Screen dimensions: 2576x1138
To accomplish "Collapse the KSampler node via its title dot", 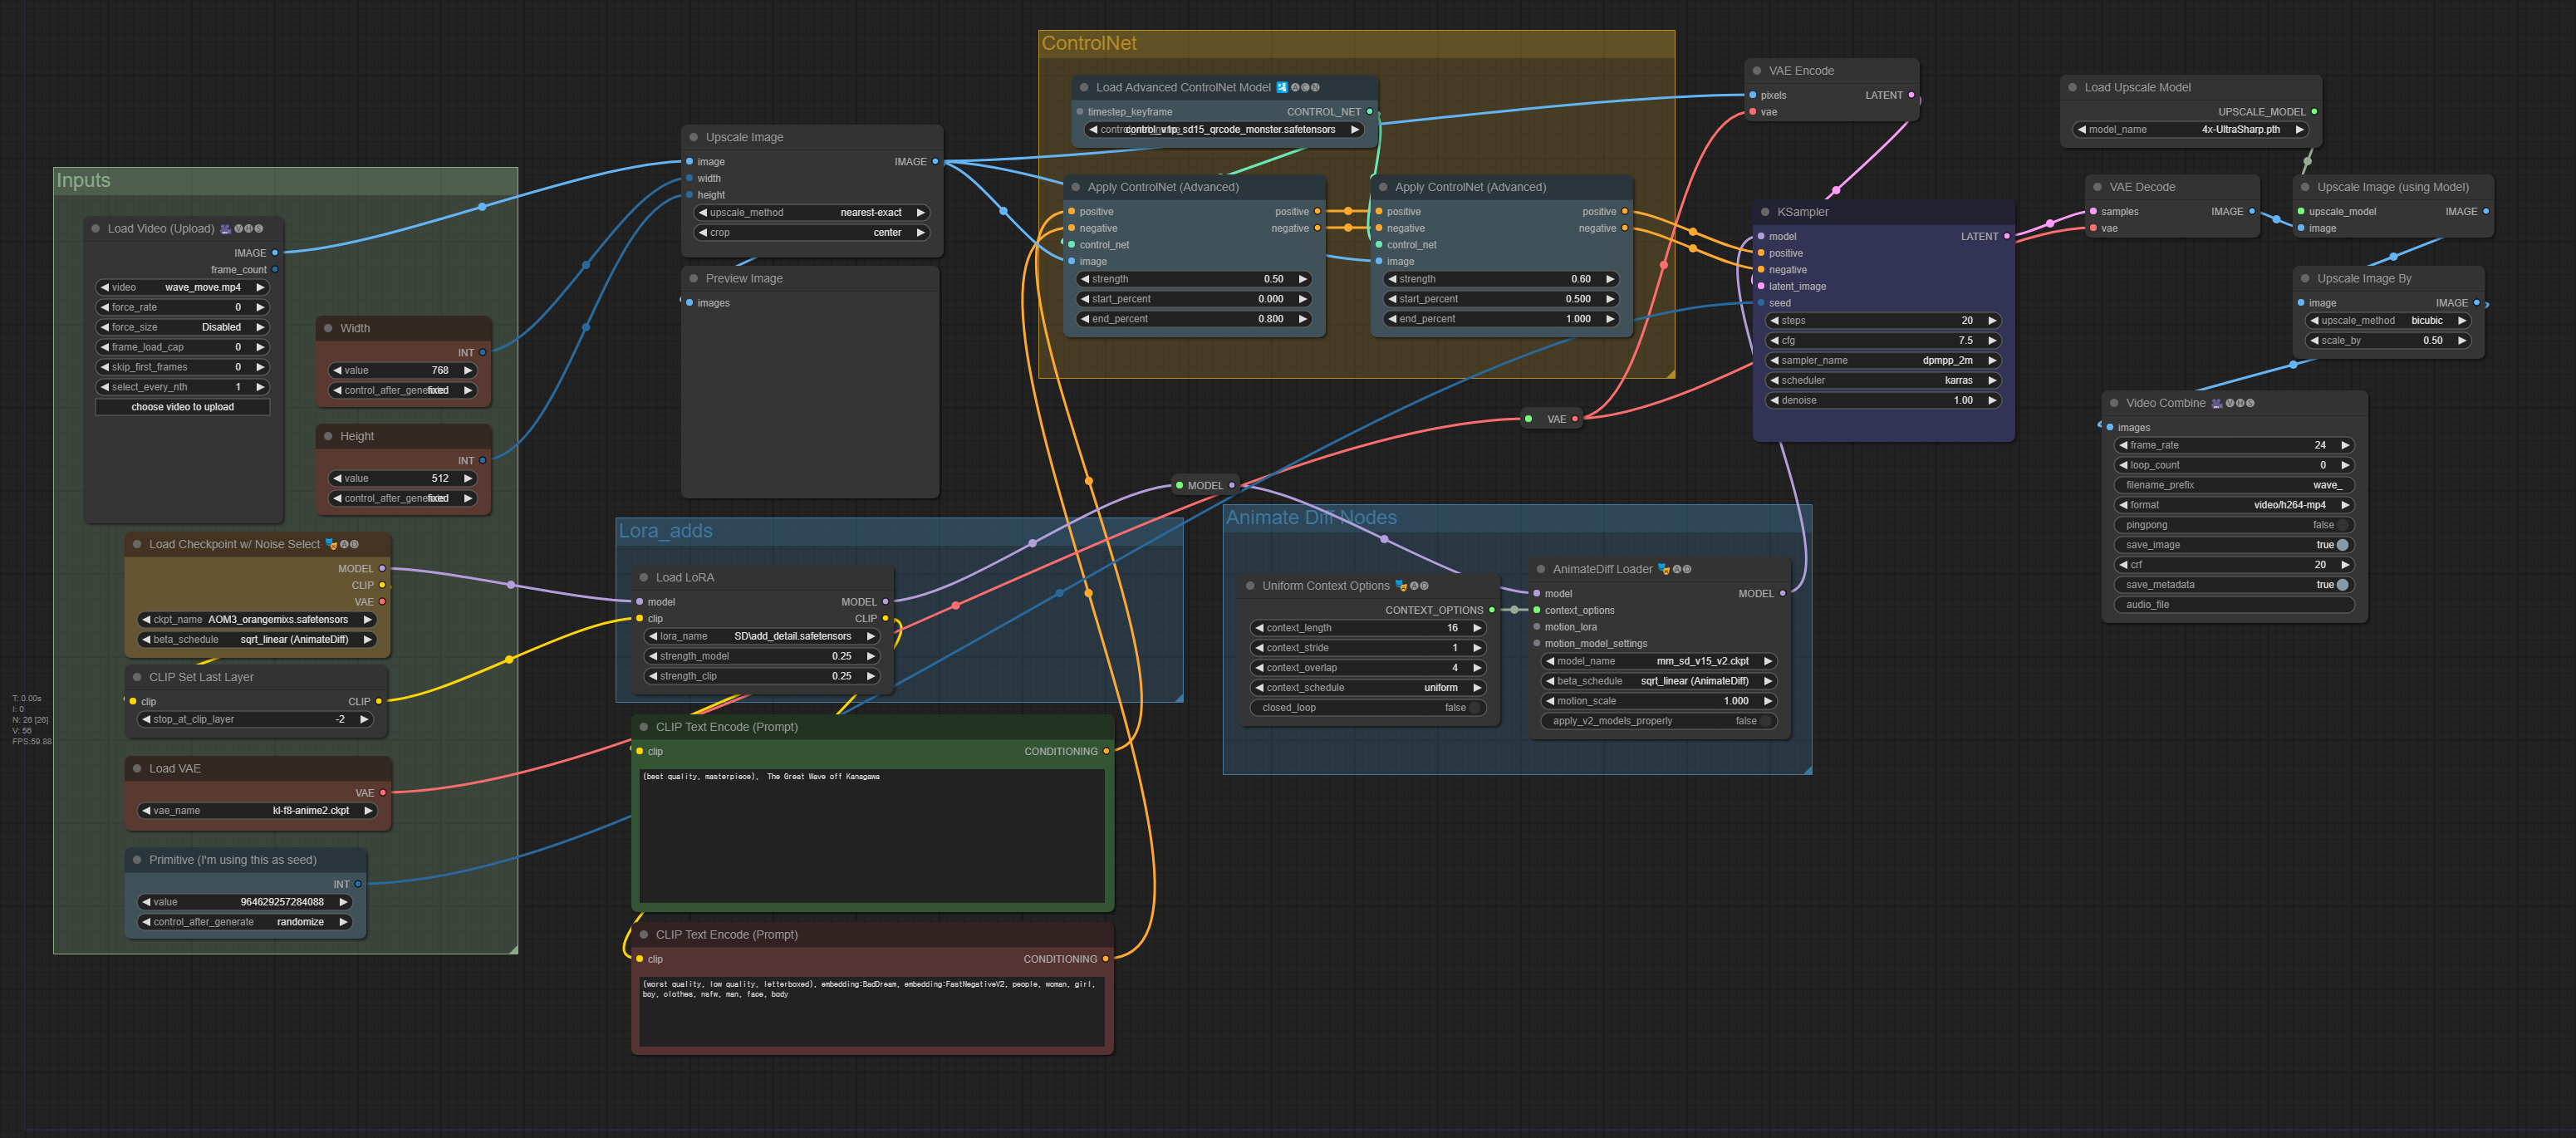I will pos(1764,212).
